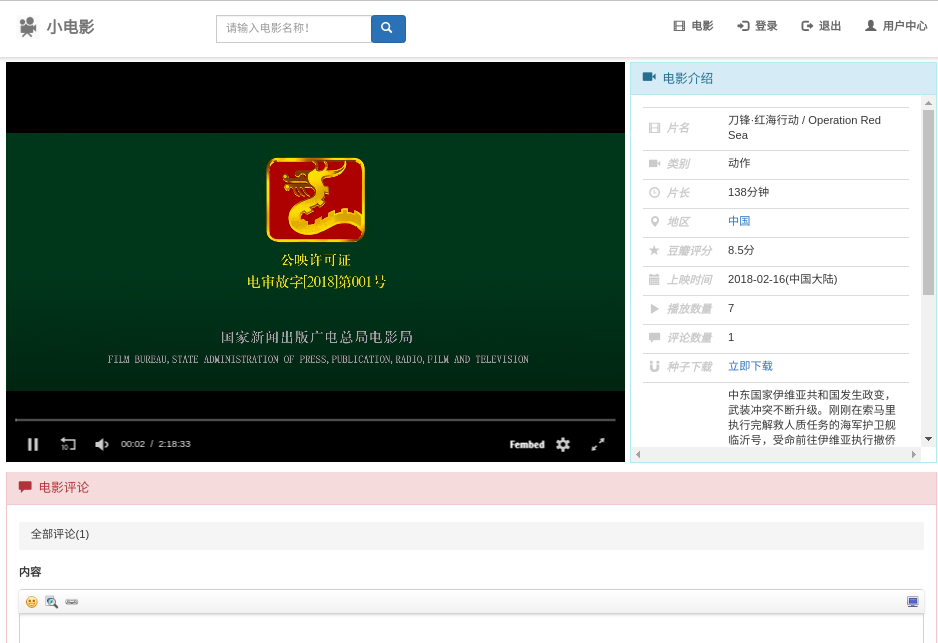Click the 电影评论 section header

(471, 488)
